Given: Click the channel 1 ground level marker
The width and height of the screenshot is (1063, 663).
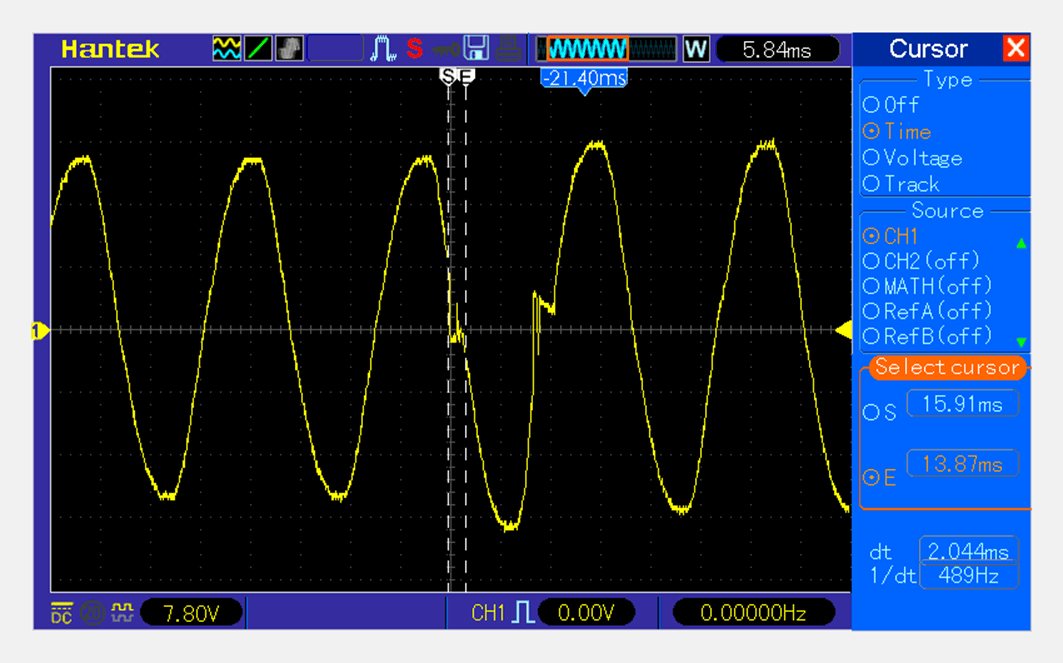Looking at the screenshot, I should tap(40, 331).
